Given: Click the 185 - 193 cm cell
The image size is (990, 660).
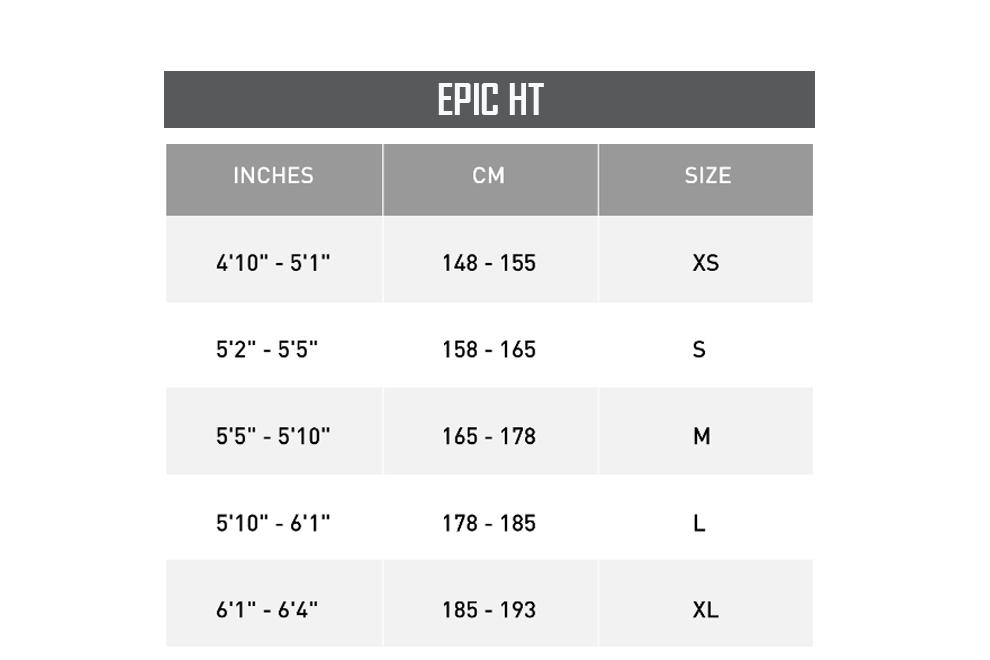Looking at the screenshot, I should 490,603.
